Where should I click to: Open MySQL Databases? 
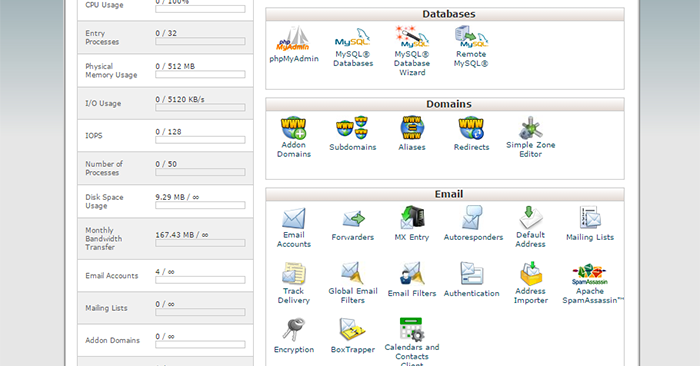(353, 47)
